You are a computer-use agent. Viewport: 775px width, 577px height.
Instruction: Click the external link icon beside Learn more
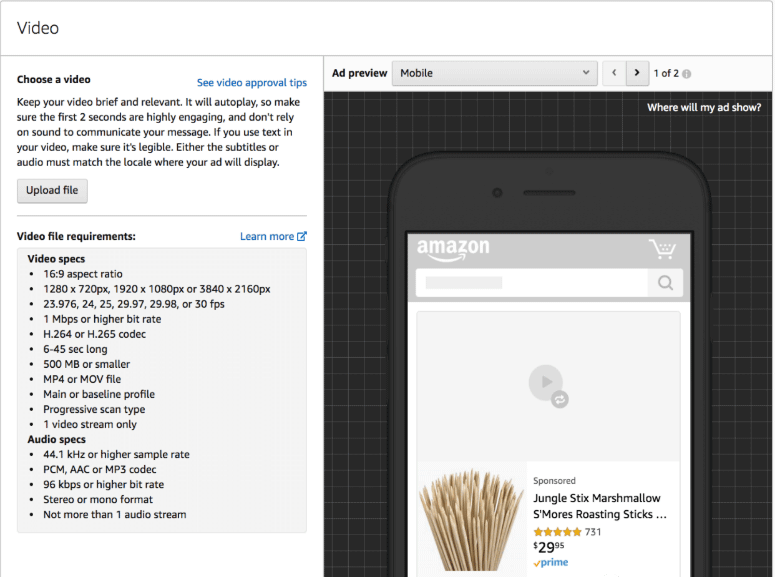(x=302, y=237)
